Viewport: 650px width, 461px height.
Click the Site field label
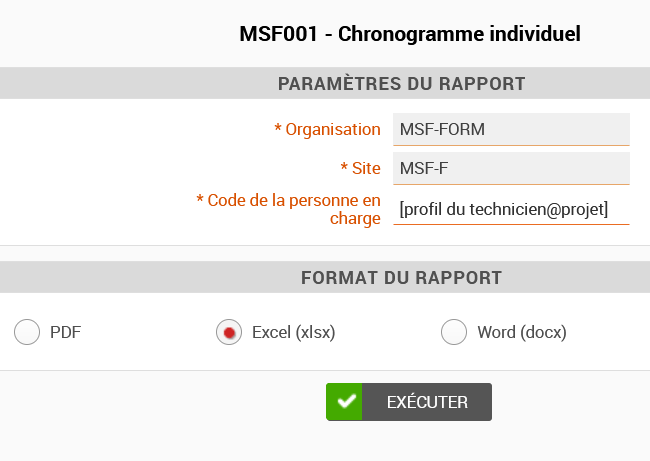(366, 168)
